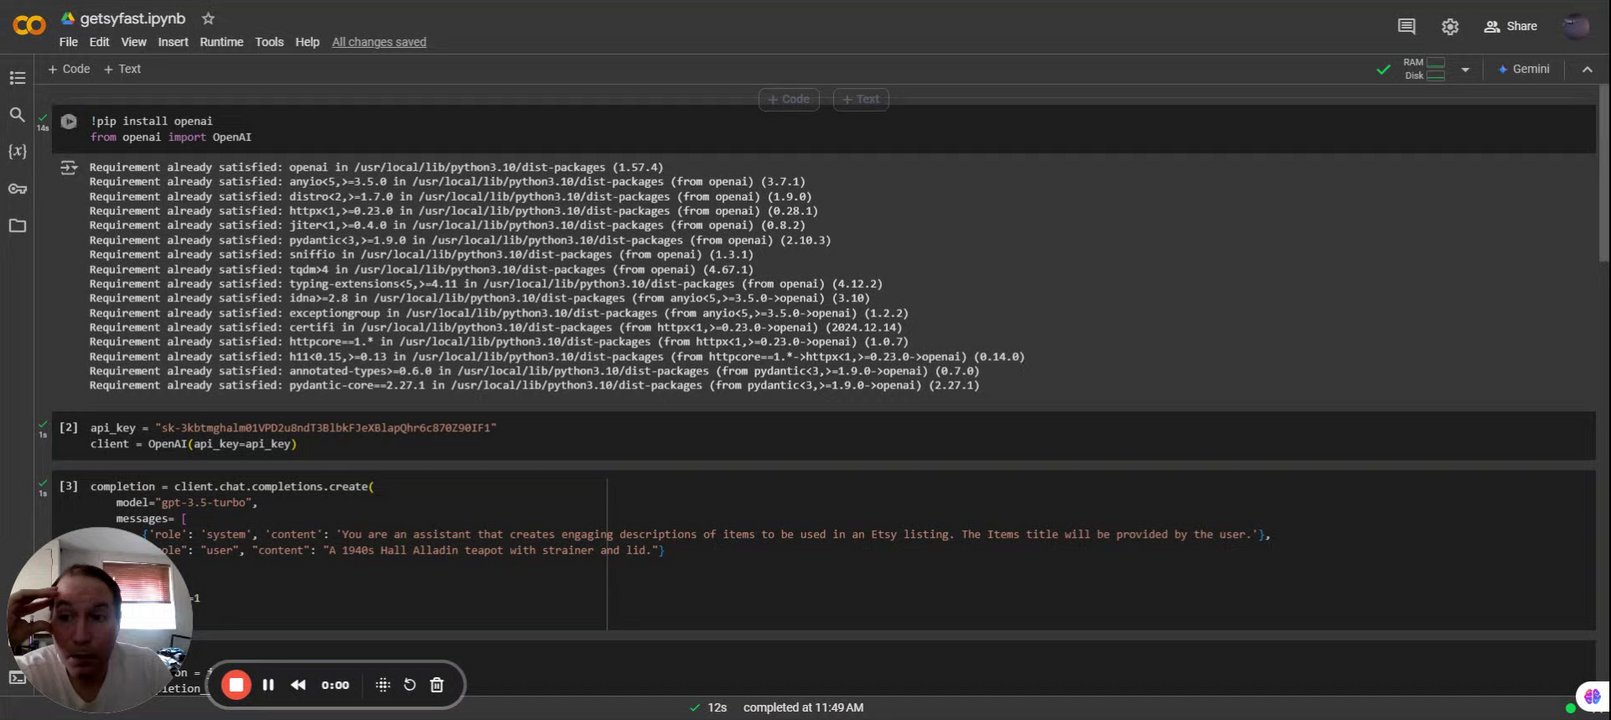Restart the recording
The height and width of the screenshot is (720, 1611).
(x=409, y=685)
